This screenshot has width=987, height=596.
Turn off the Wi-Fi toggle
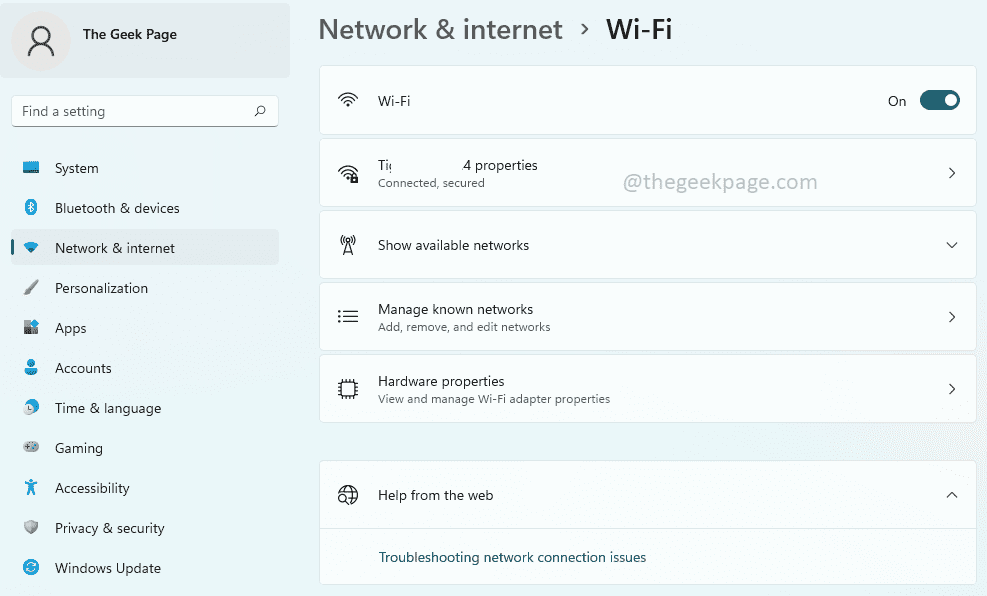coord(938,100)
